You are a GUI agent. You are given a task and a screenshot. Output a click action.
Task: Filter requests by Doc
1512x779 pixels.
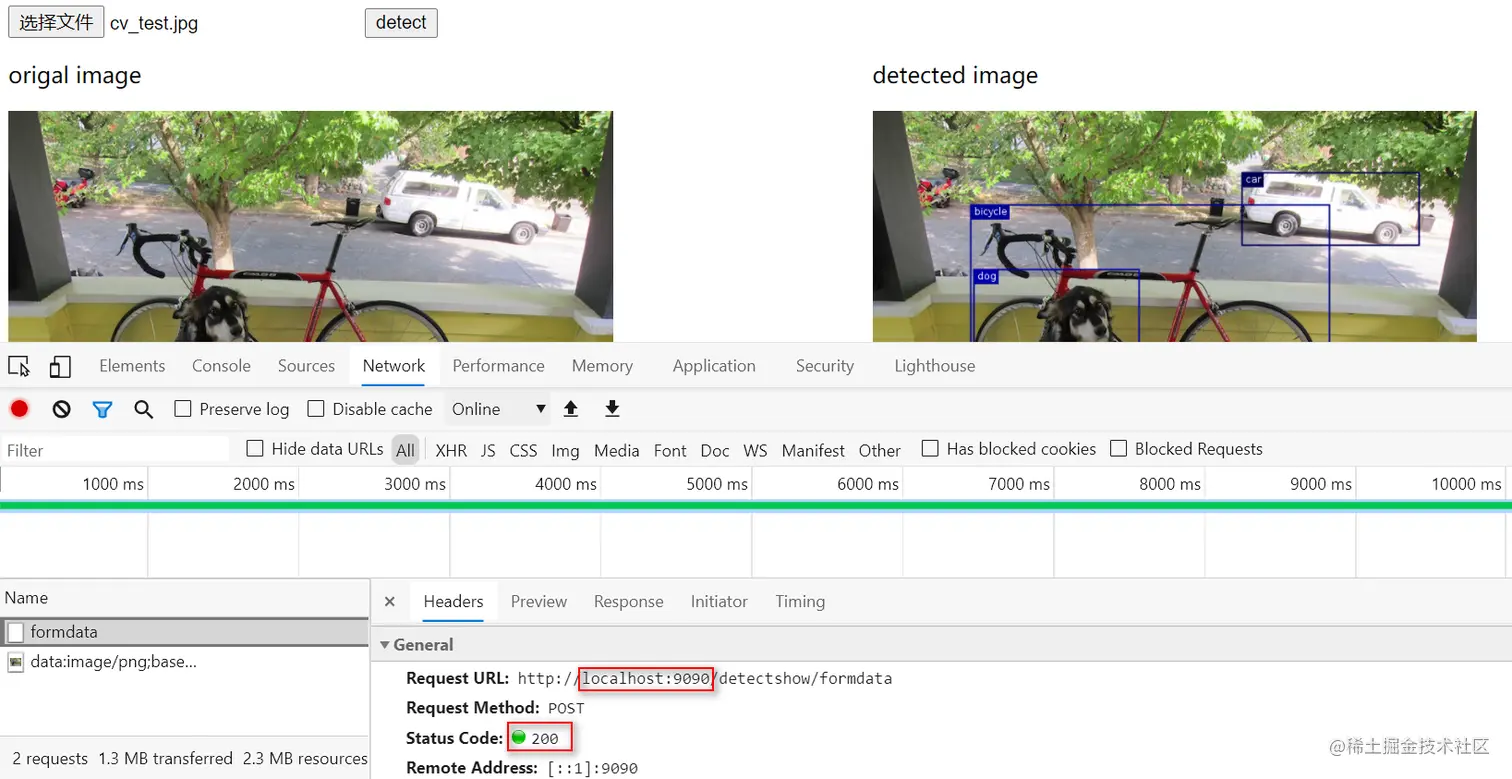pyautogui.click(x=715, y=451)
